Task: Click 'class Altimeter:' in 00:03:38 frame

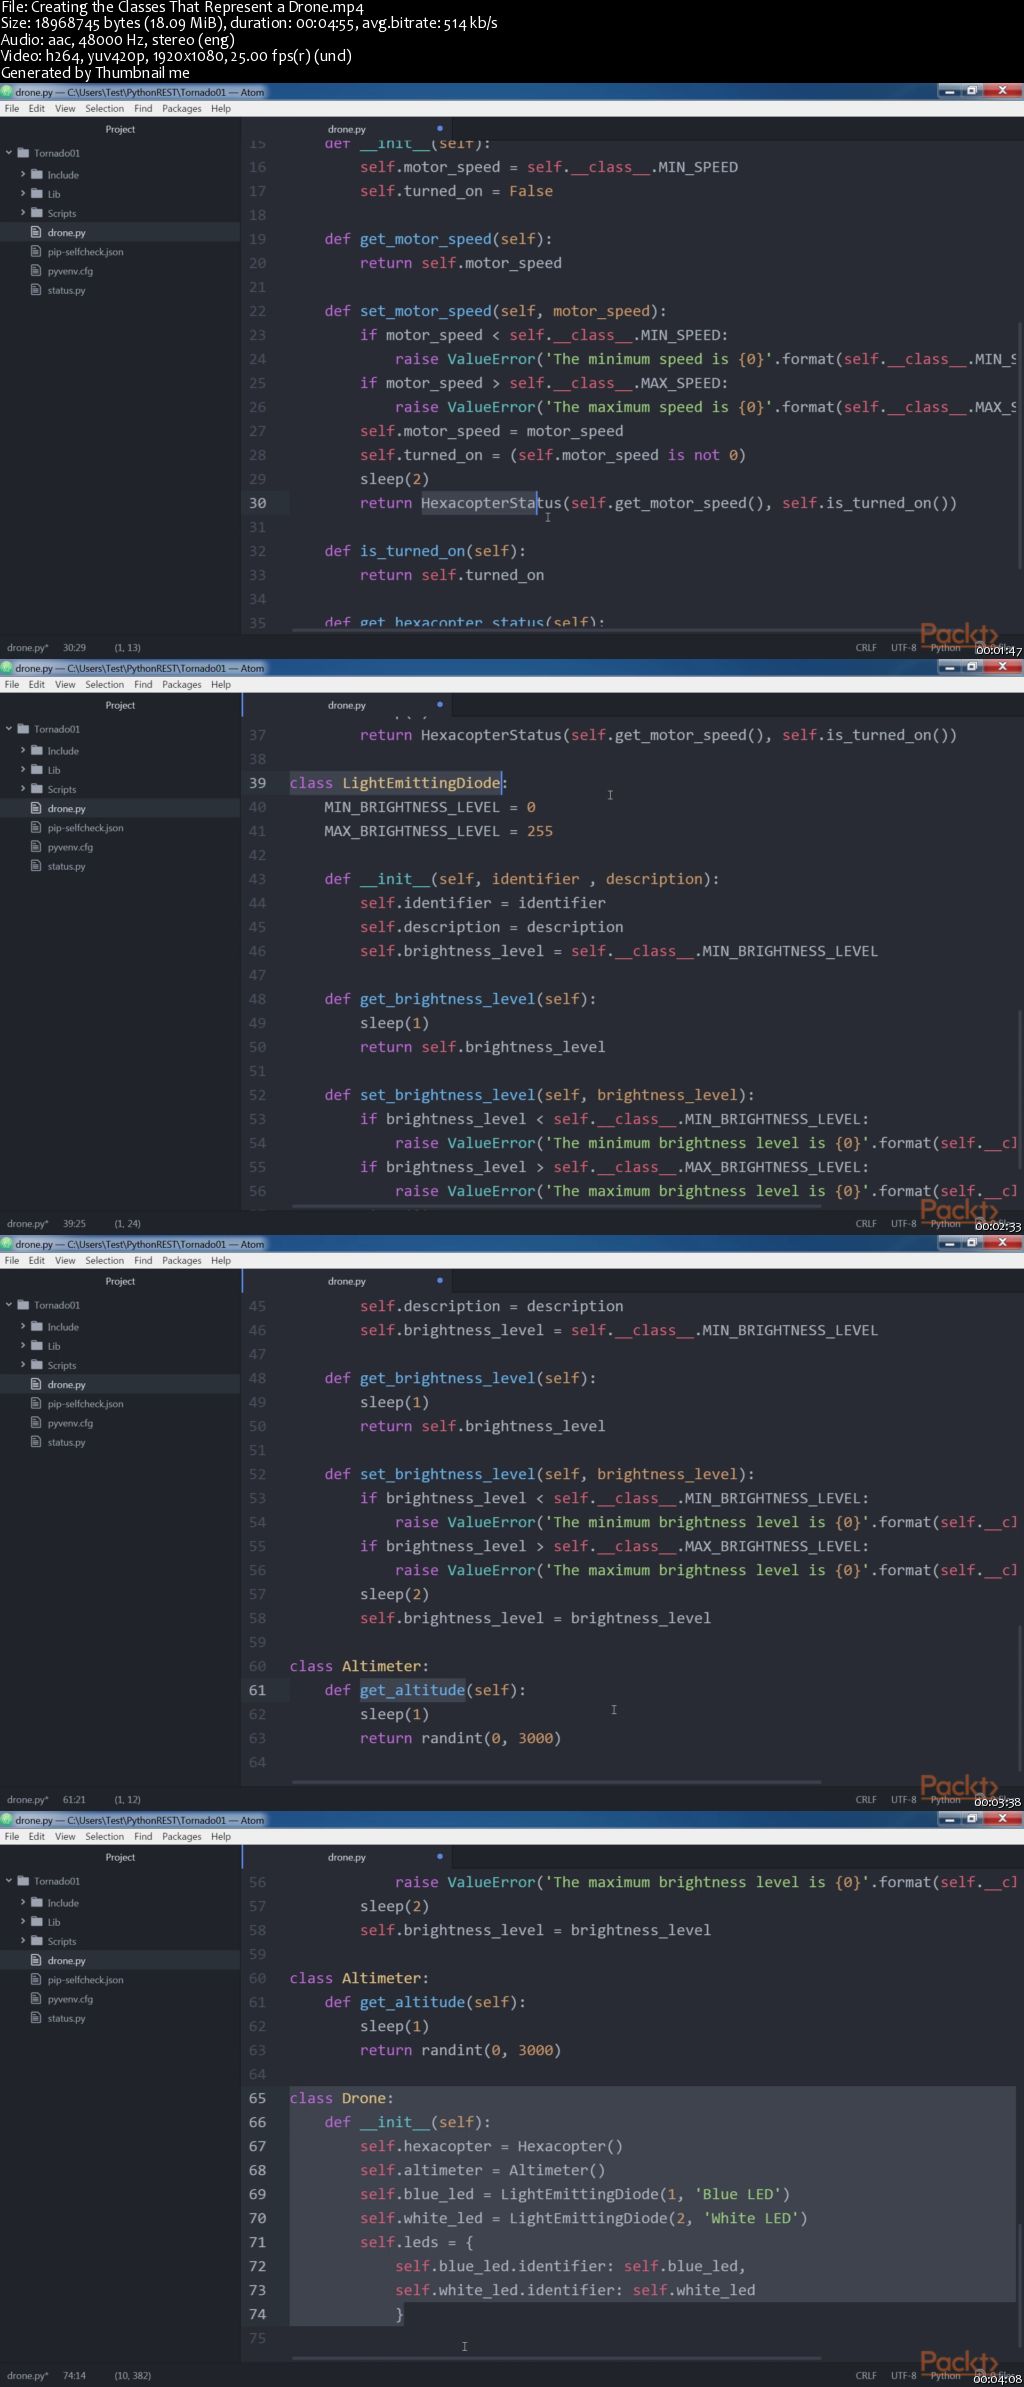Action: click(359, 1666)
